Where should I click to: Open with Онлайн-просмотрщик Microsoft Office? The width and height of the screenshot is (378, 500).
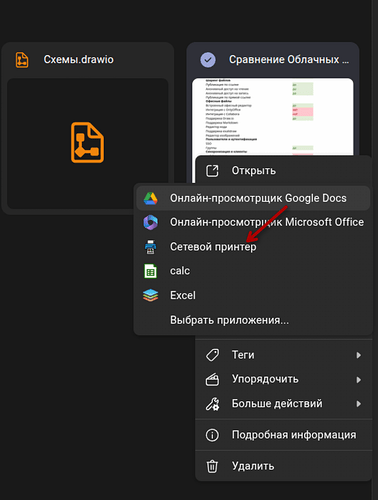[253, 222]
